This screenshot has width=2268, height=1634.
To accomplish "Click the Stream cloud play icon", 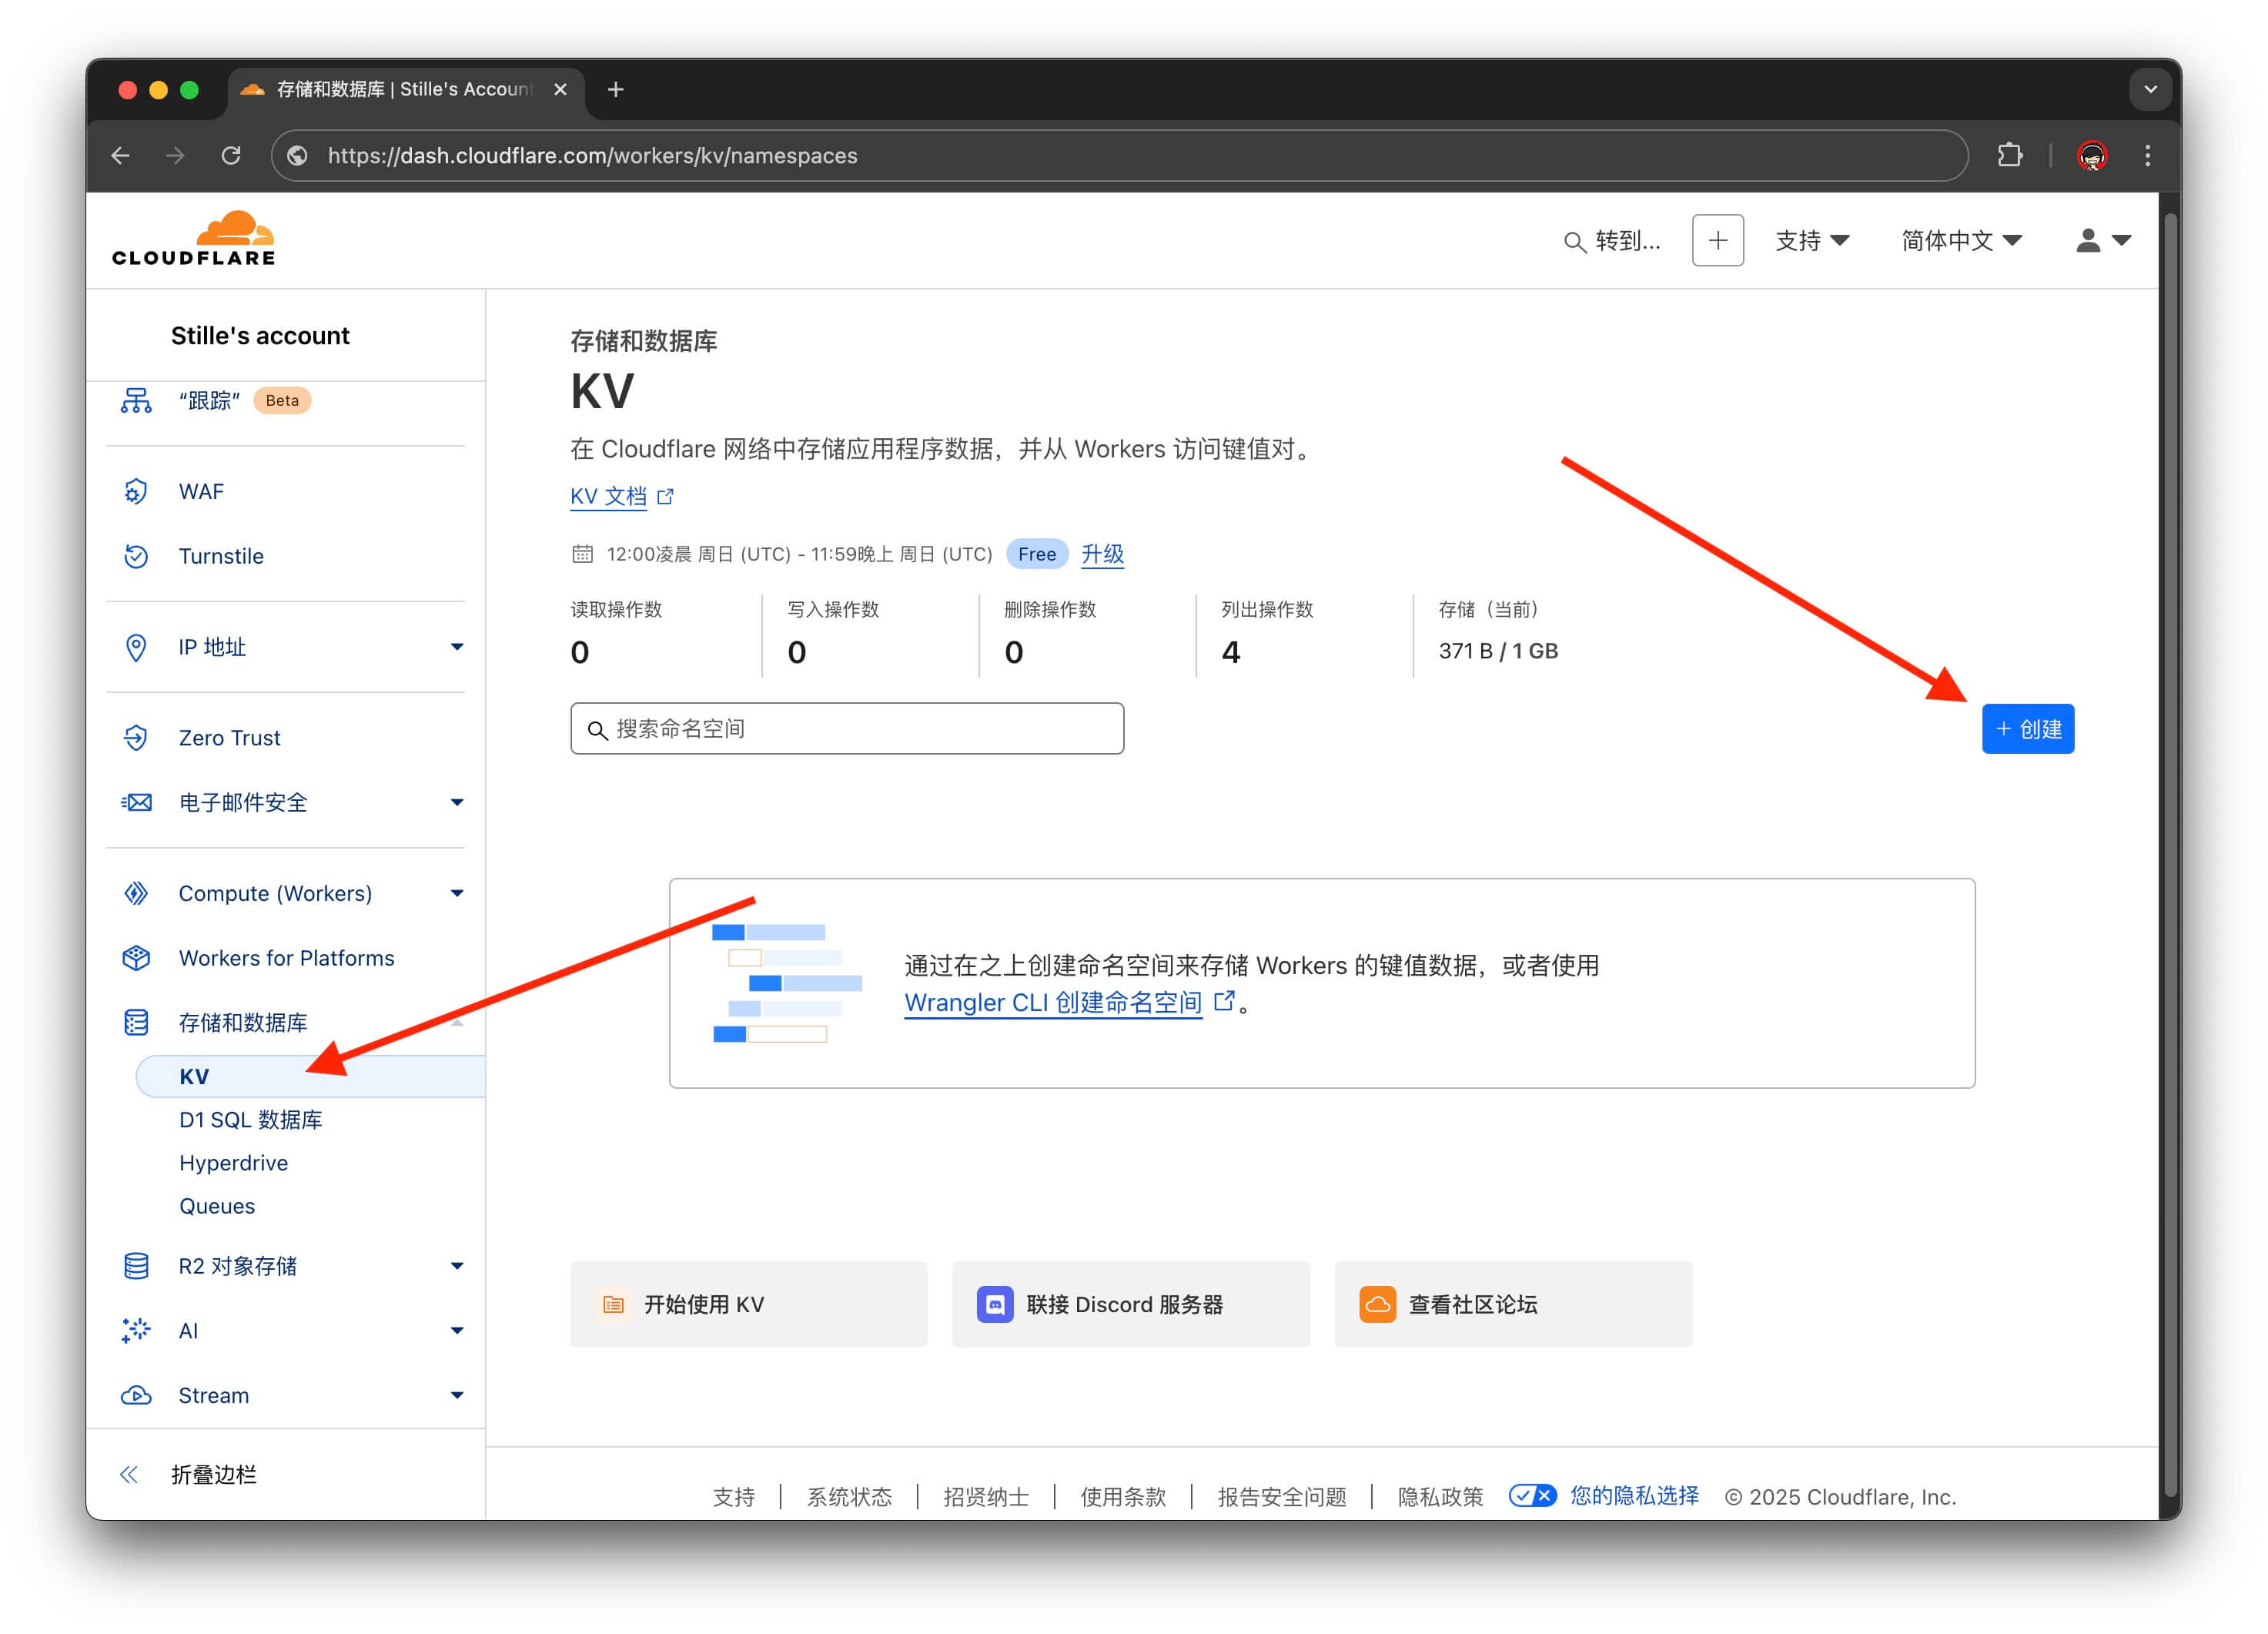I will click(x=136, y=1395).
